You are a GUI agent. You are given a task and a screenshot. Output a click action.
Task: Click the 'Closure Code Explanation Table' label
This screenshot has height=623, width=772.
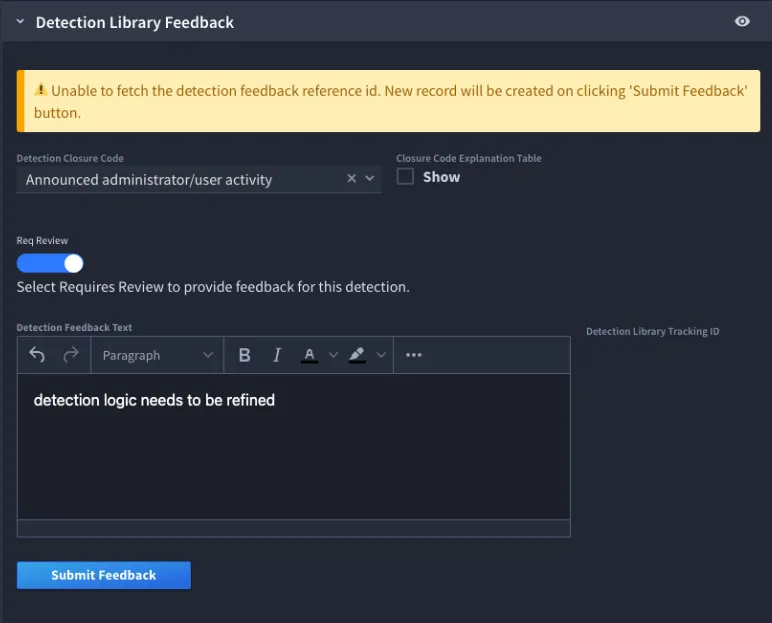(469, 159)
